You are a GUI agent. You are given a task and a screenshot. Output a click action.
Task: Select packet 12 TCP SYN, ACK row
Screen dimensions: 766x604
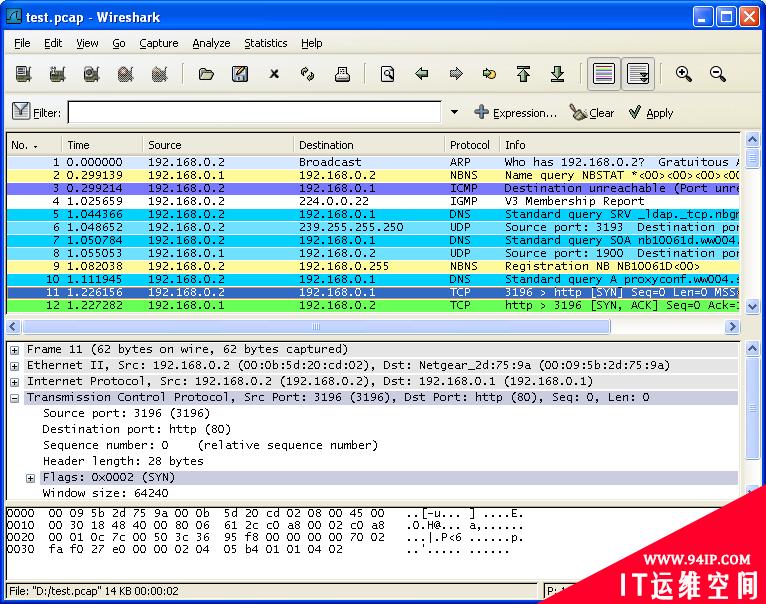[373, 305]
